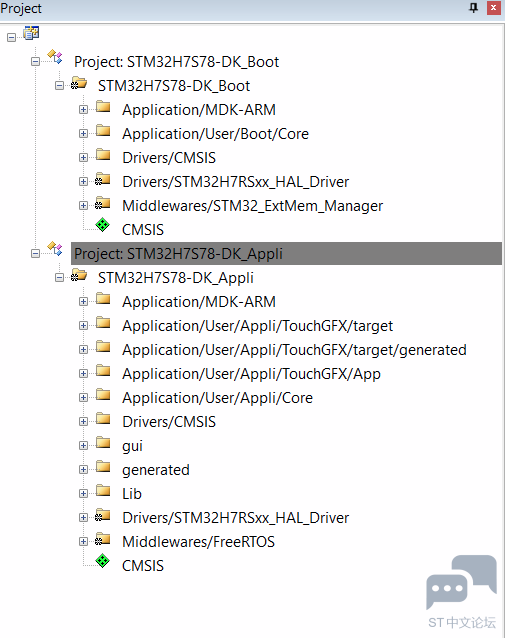Image resolution: width=505 pixels, height=638 pixels.
Task: Click folder icon of Application/User/Boot/Core
Action: (103, 131)
